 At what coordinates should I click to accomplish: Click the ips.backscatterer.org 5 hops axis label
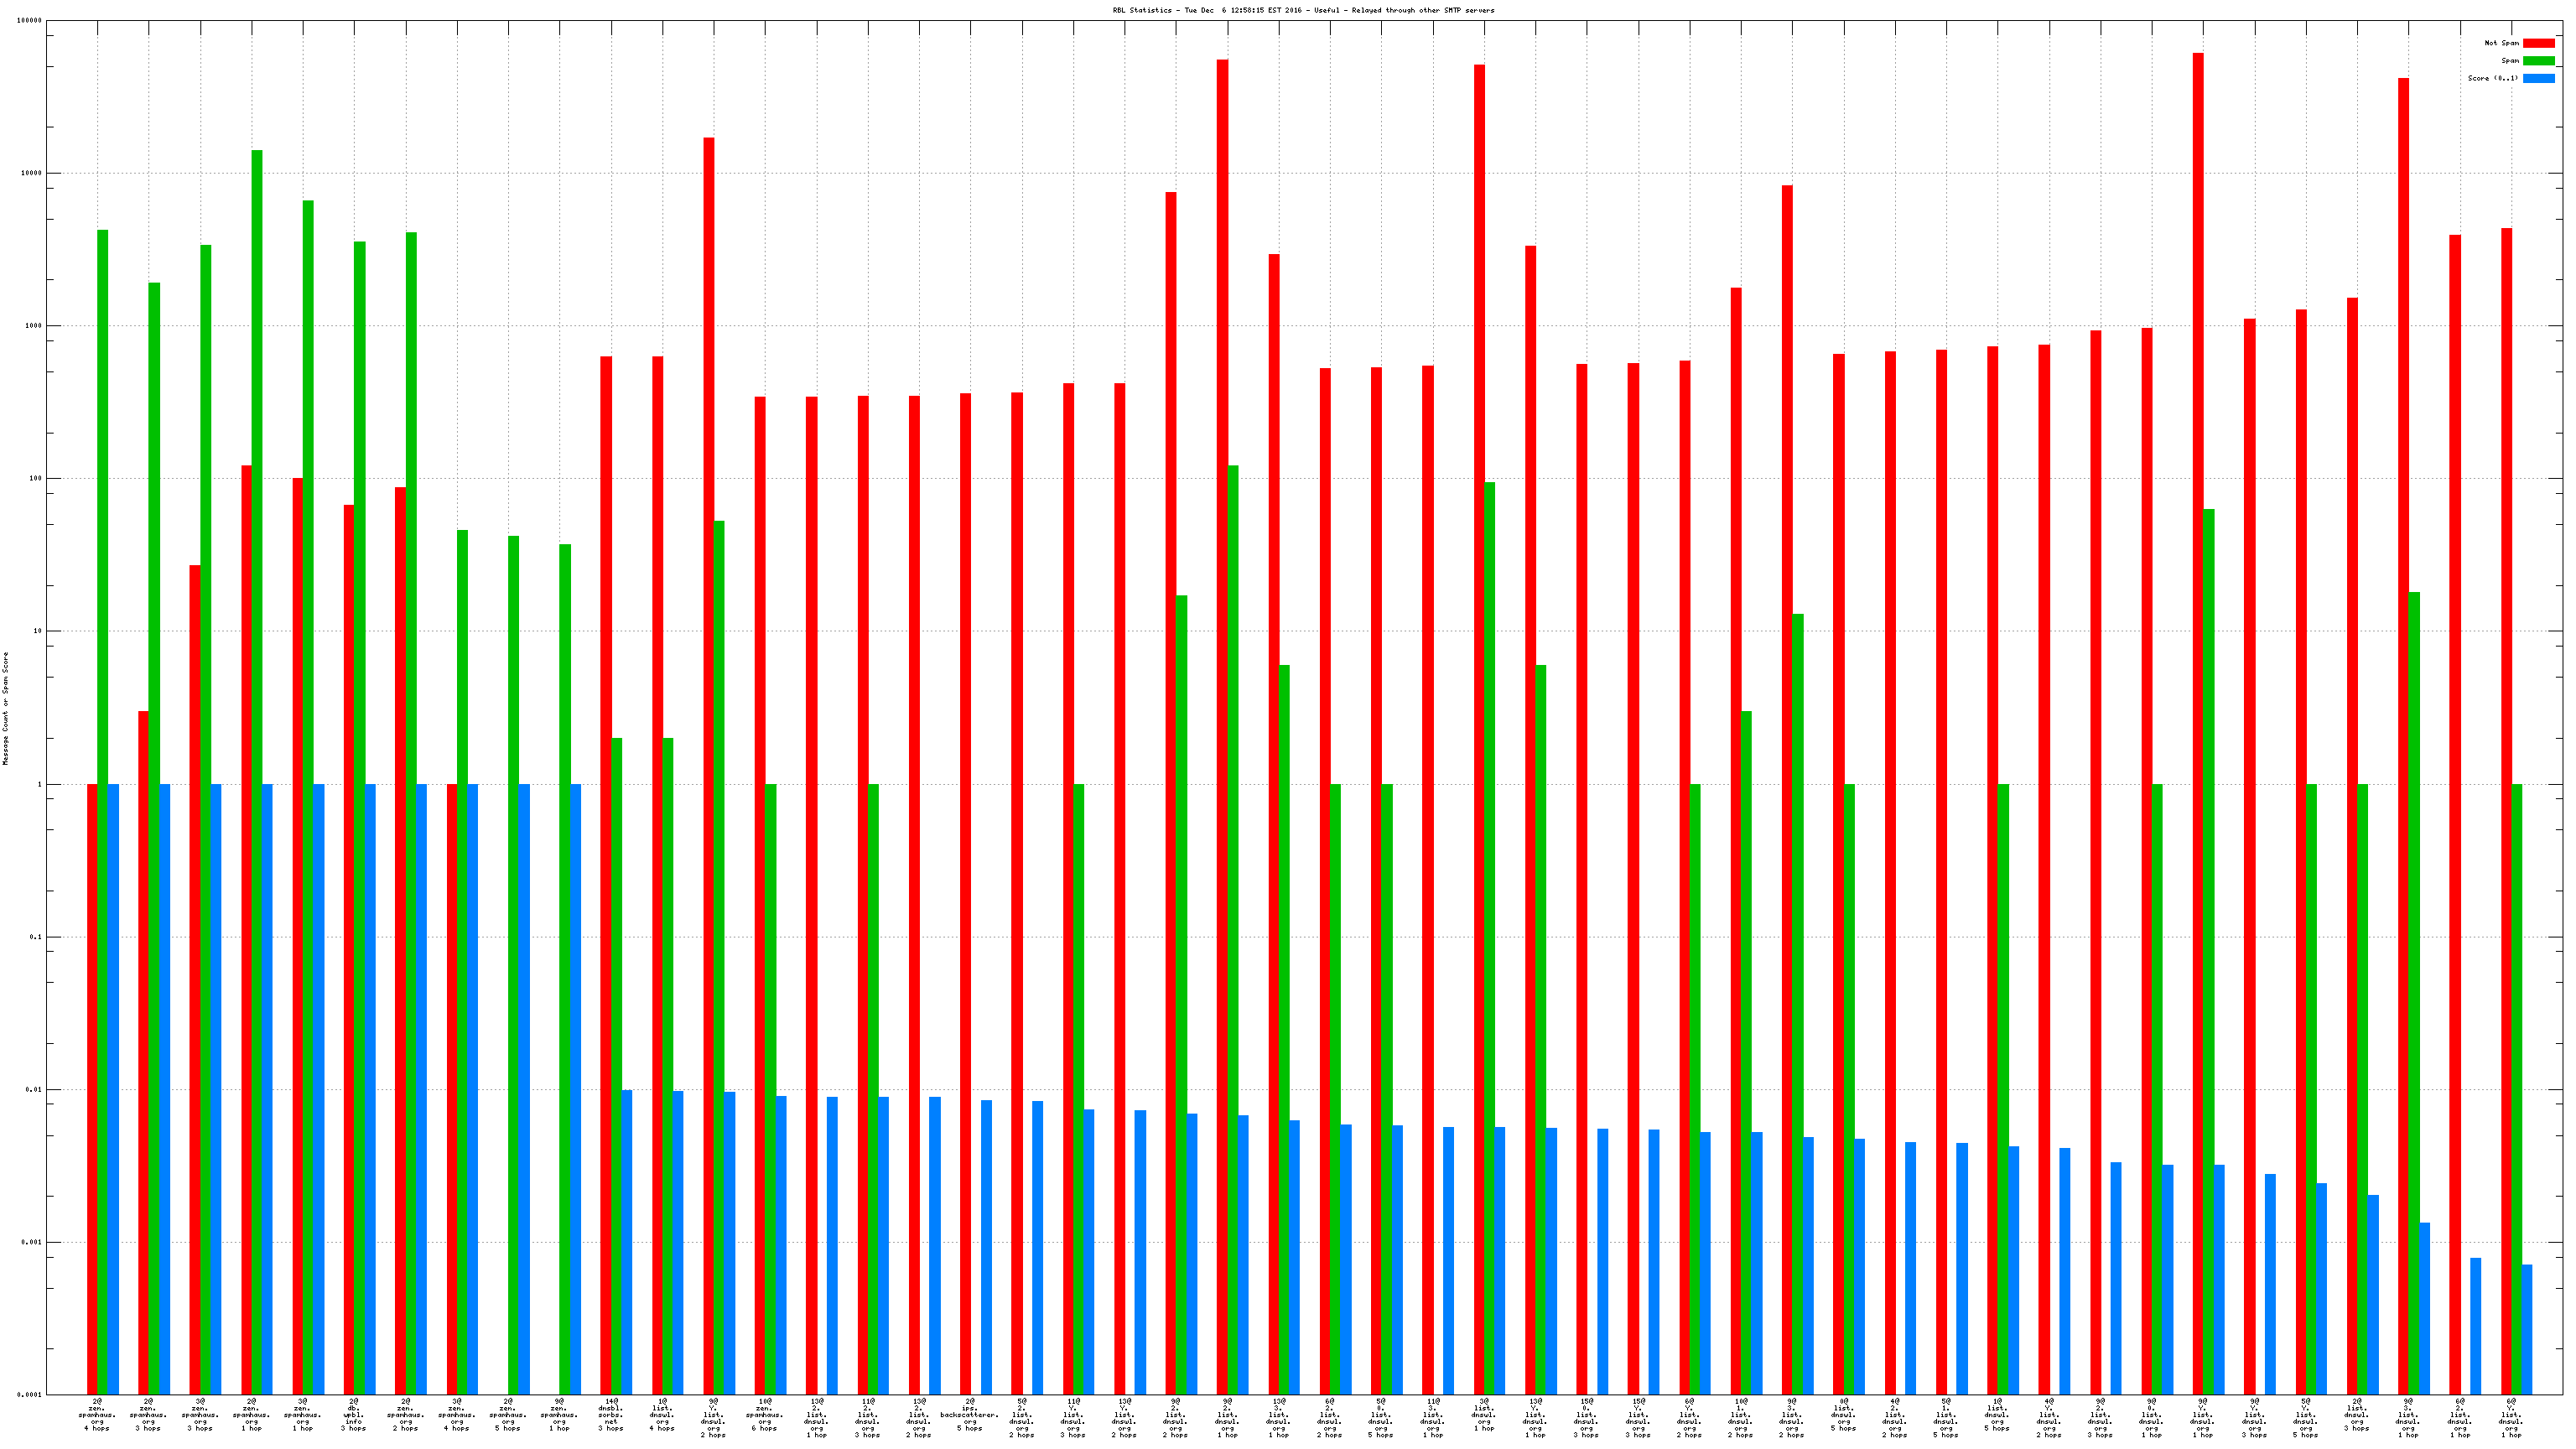(969, 1414)
